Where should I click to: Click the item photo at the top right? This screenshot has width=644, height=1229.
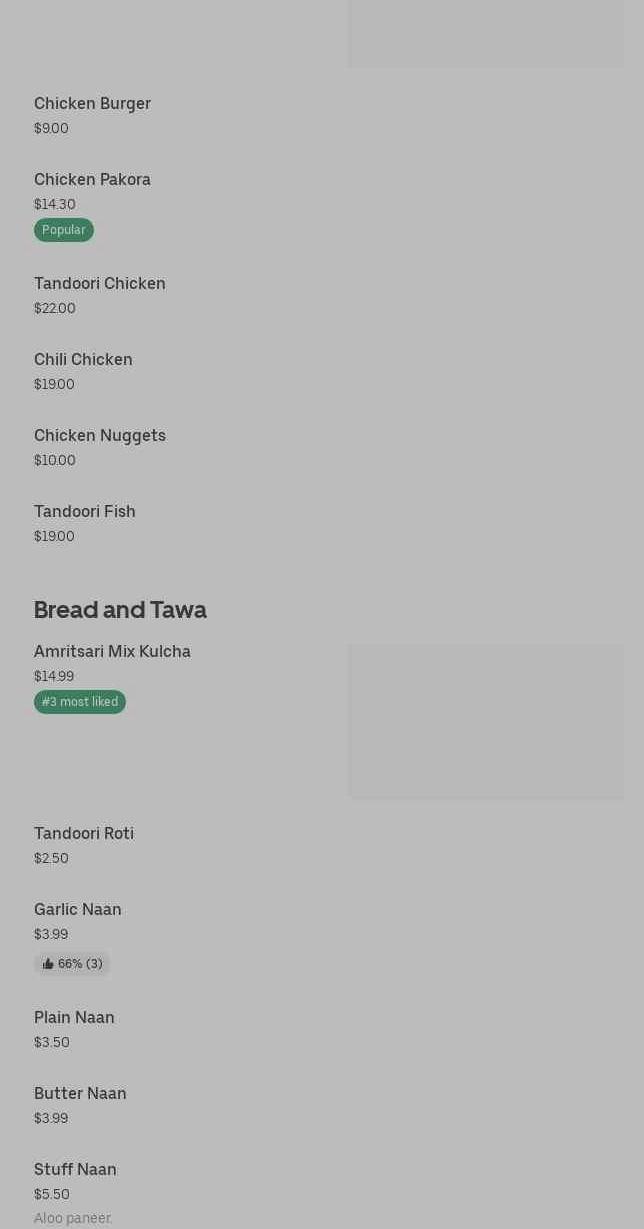coord(486,34)
